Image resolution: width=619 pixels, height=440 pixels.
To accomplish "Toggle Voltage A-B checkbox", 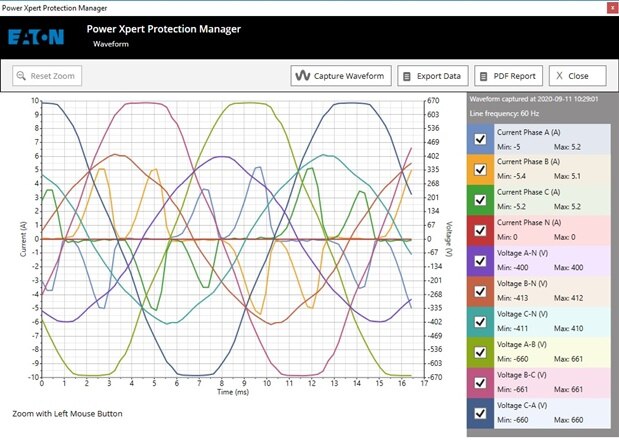I will click(x=480, y=352).
